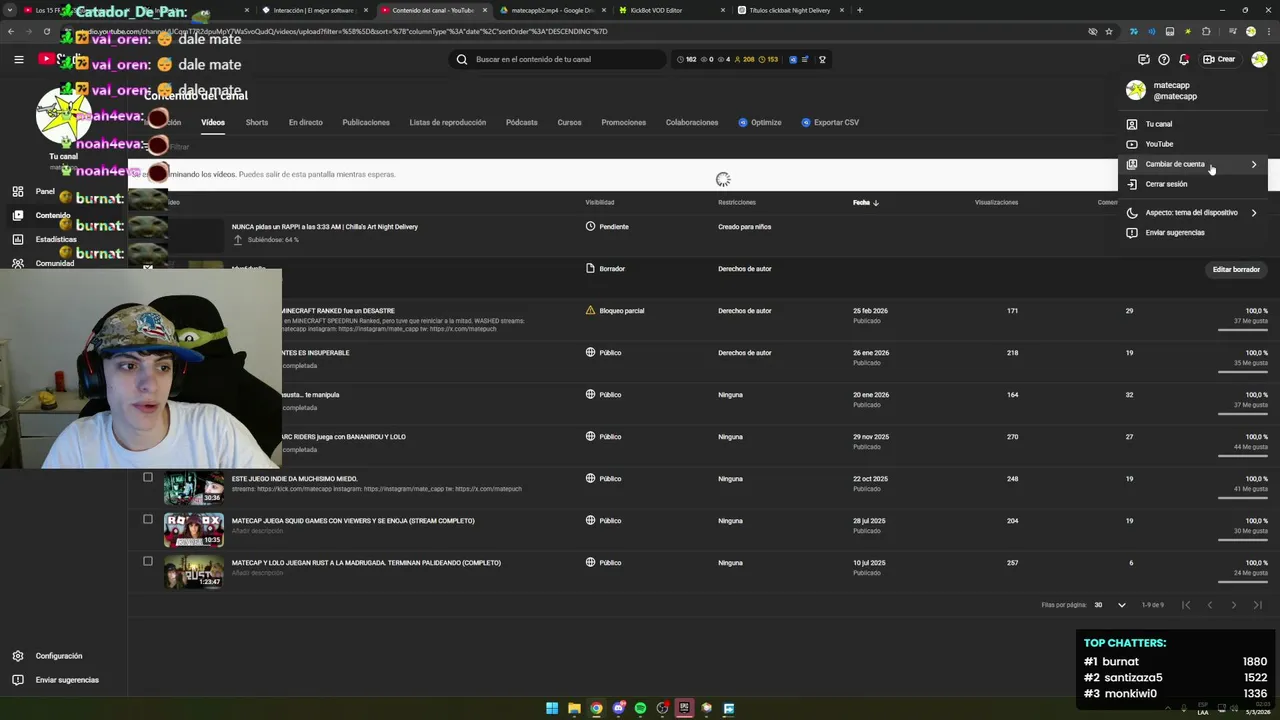Go to next page of results
Viewport: 1280px width, 720px height.
point(1234,605)
